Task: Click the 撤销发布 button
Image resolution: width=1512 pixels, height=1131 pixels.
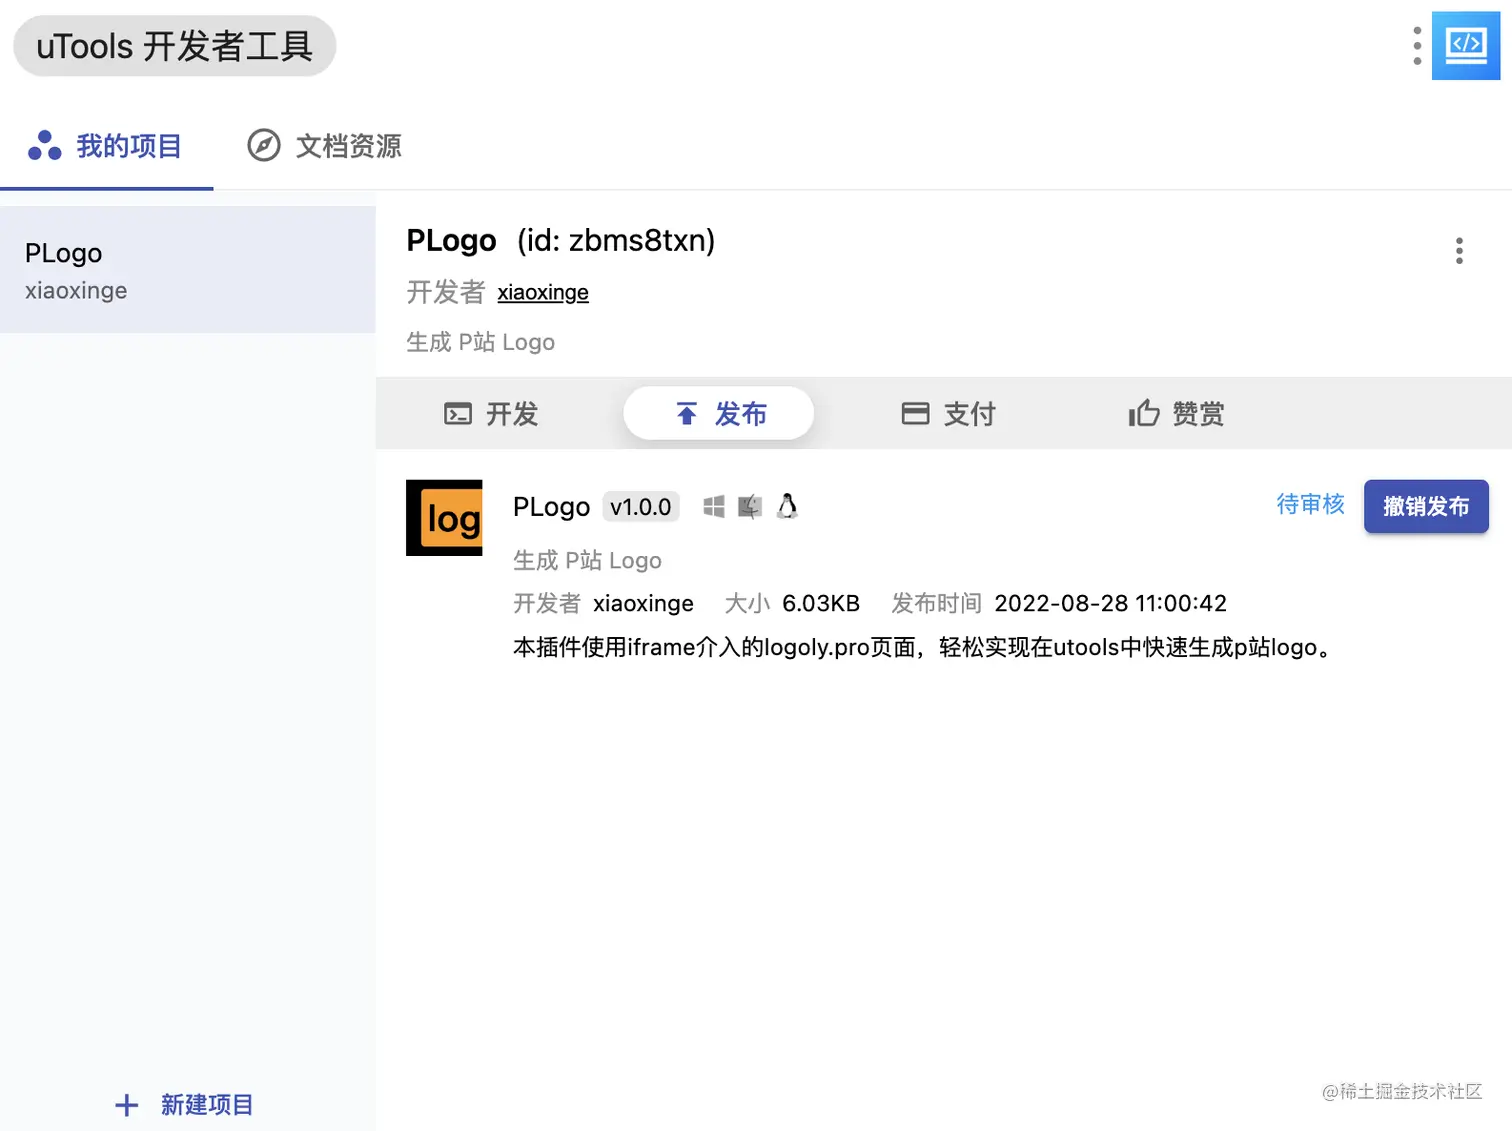Action: click(x=1426, y=506)
